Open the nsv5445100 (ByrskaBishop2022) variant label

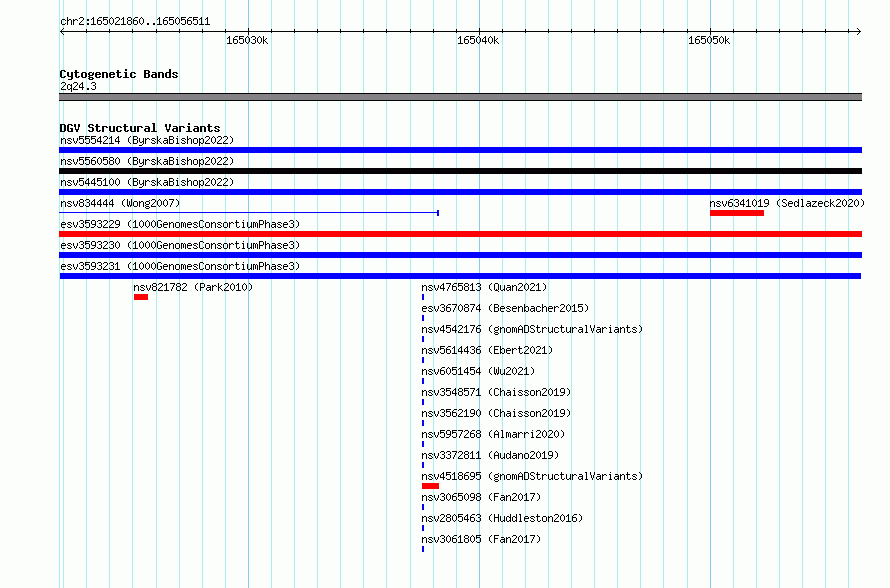(x=147, y=182)
